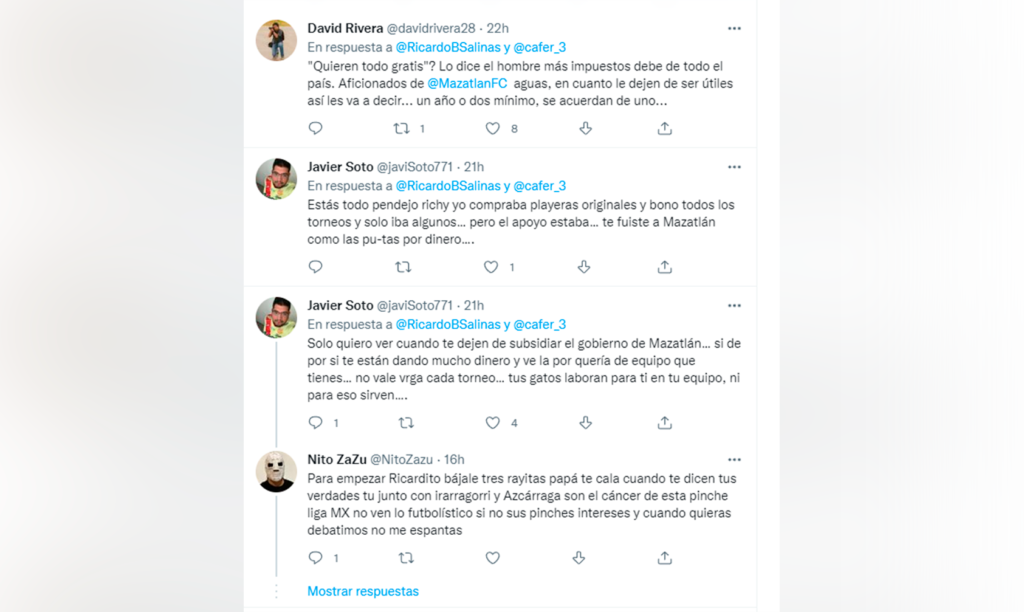Click Mostrar respuestas link
This screenshot has height=612, width=1024.
(363, 591)
